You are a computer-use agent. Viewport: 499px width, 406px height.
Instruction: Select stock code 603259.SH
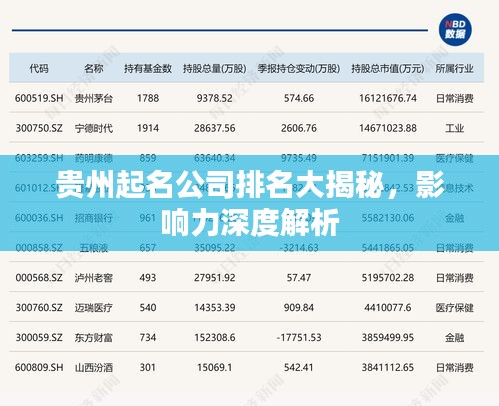(39, 158)
